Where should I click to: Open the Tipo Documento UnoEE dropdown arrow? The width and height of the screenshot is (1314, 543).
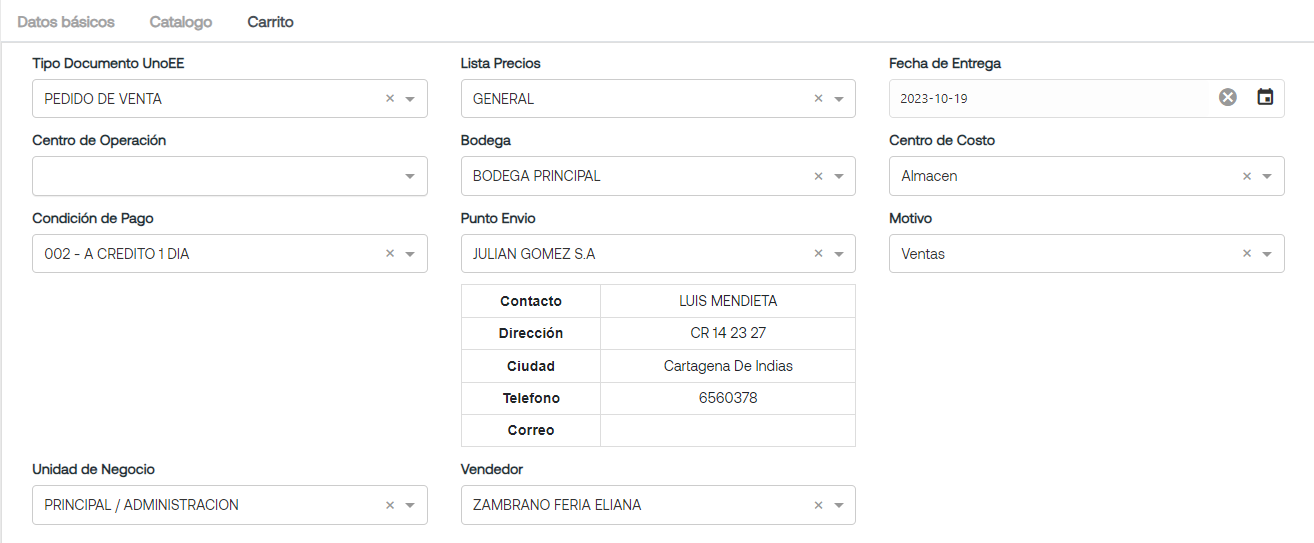(x=410, y=99)
